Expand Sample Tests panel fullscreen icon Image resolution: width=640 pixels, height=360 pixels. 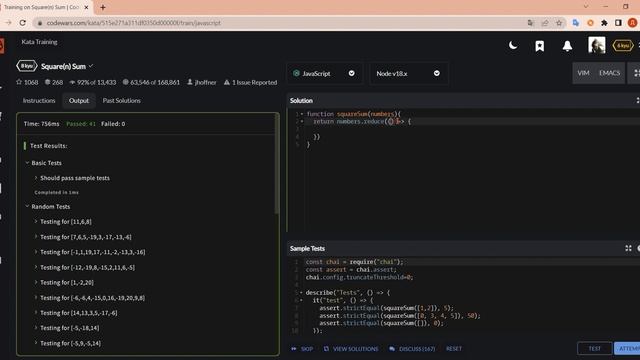pyautogui.click(x=628, y=248)
